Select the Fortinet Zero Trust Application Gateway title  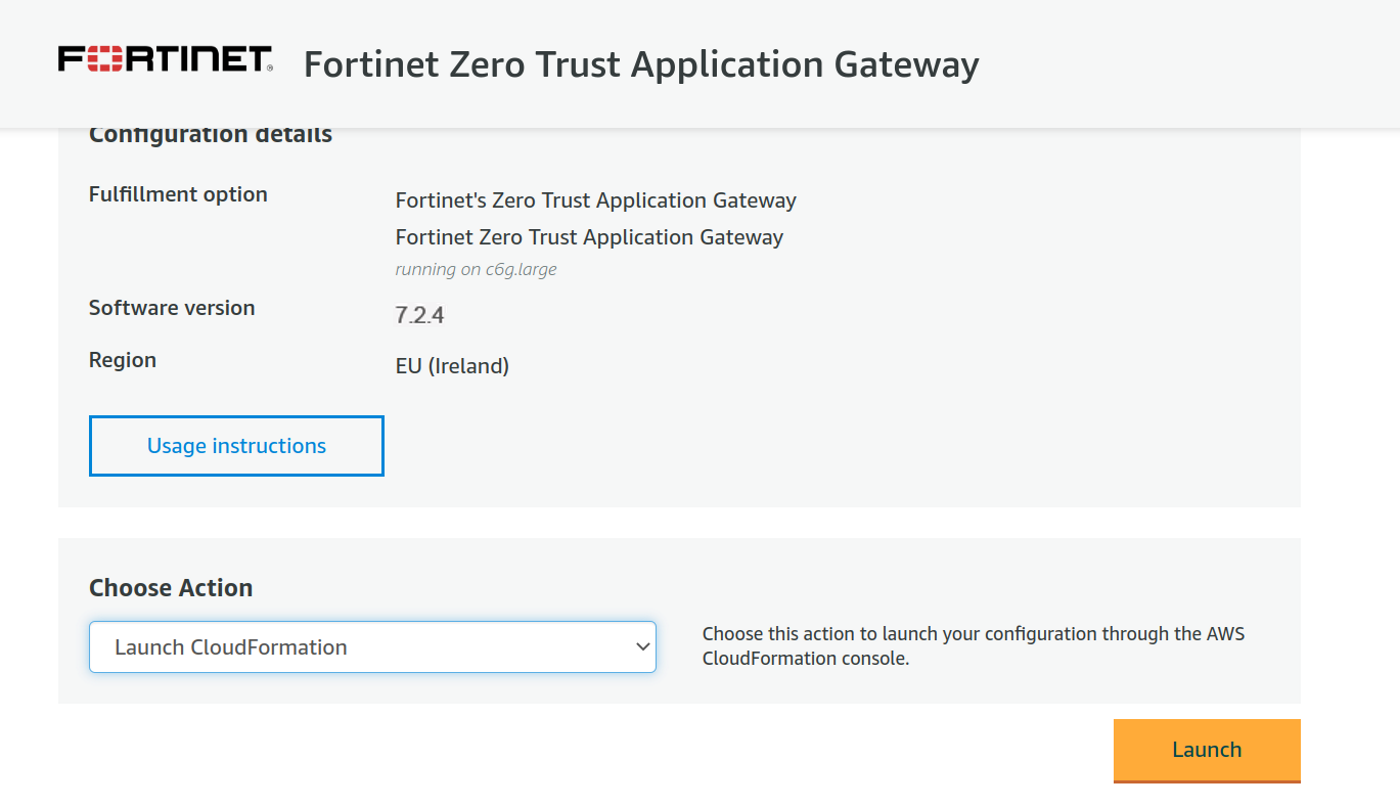pyautogui.click(x=640, y=63)
